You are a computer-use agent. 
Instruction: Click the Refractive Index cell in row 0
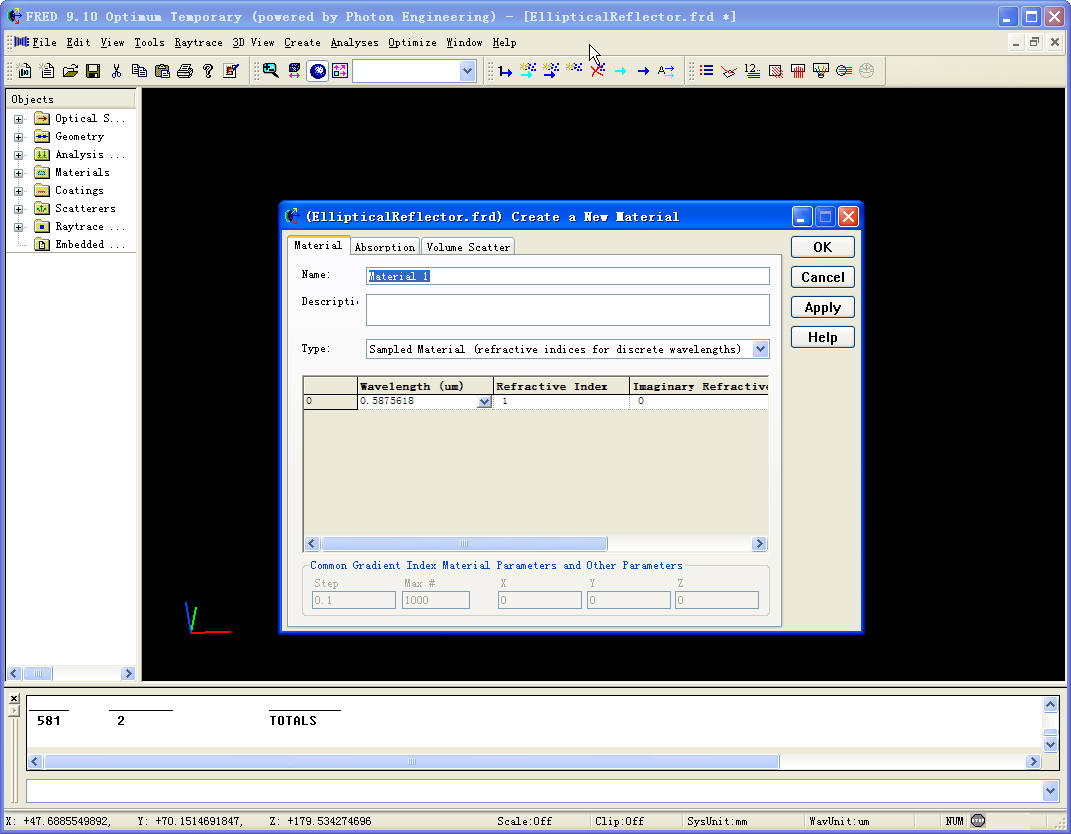(561, 402)
